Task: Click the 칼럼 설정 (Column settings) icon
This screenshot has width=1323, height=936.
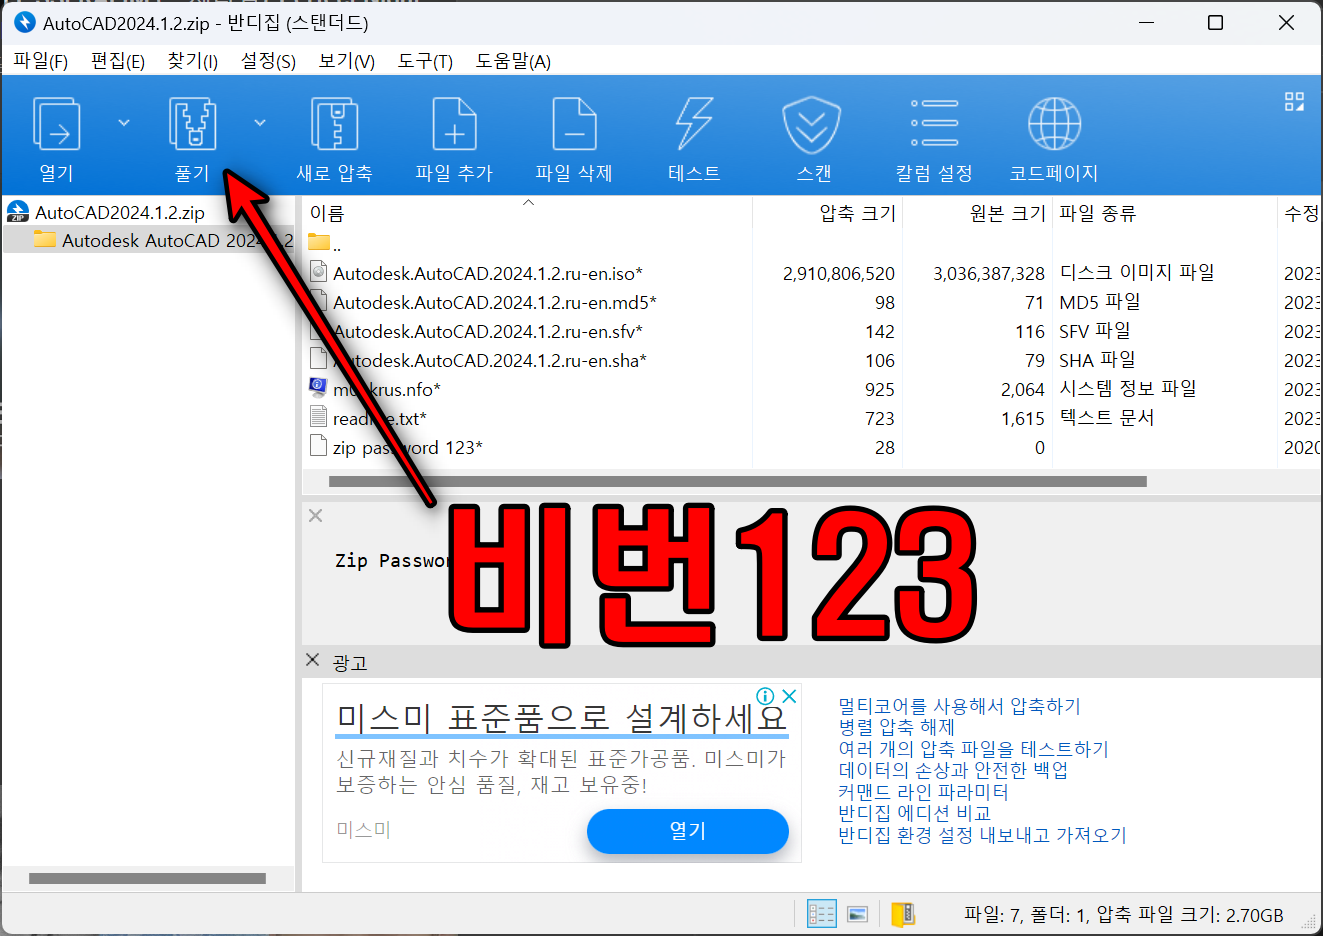Action: [934, 124]
